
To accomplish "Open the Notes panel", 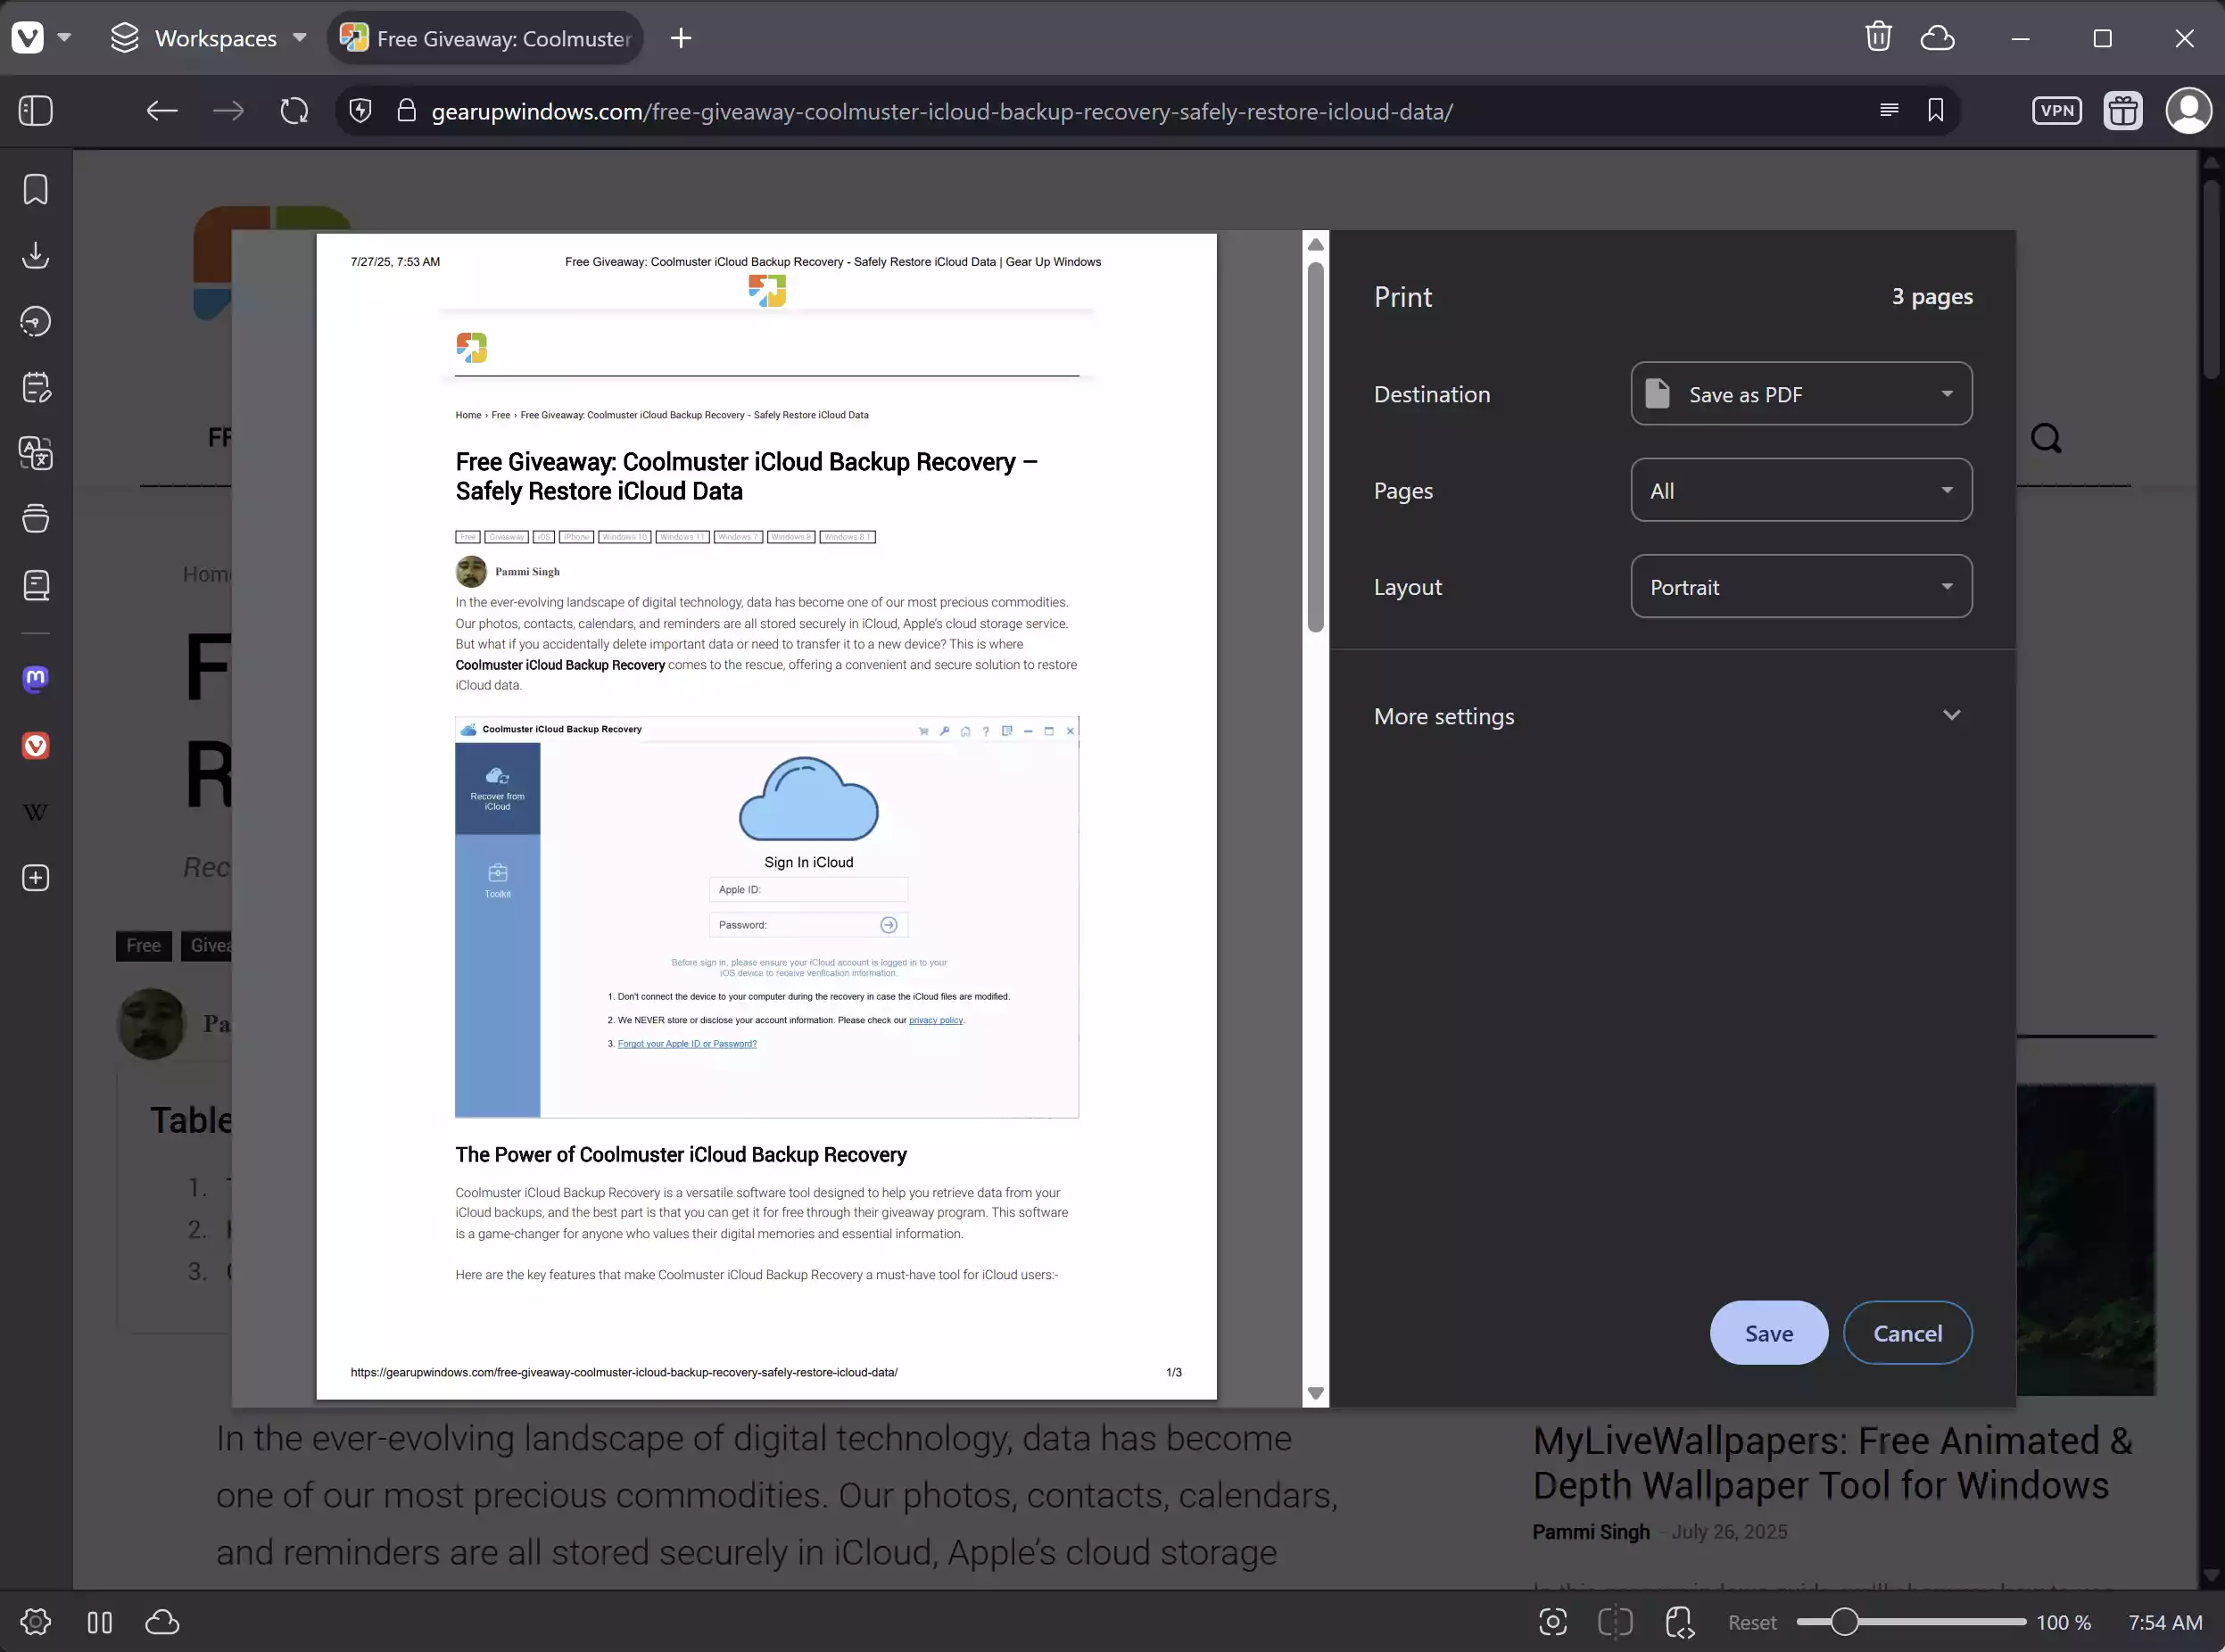I will pos(36,387).
